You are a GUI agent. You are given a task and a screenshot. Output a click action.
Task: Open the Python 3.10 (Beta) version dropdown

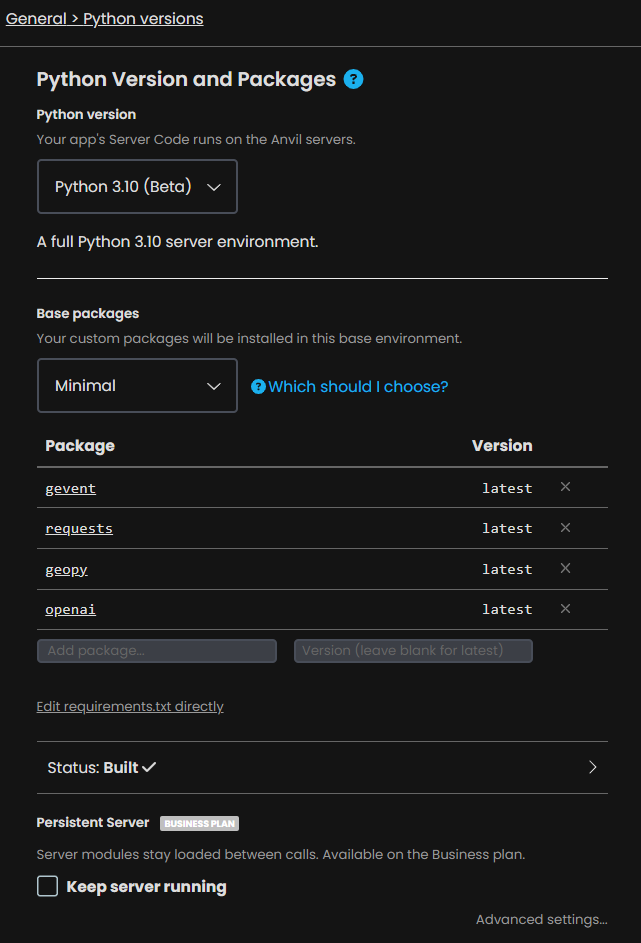coord(137,186)
